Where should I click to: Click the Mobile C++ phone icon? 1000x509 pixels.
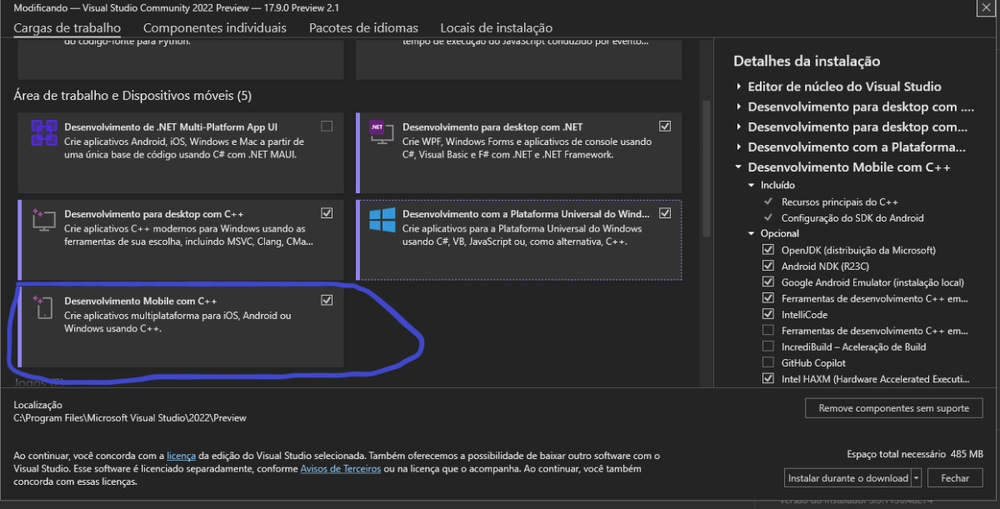point(43,306)
